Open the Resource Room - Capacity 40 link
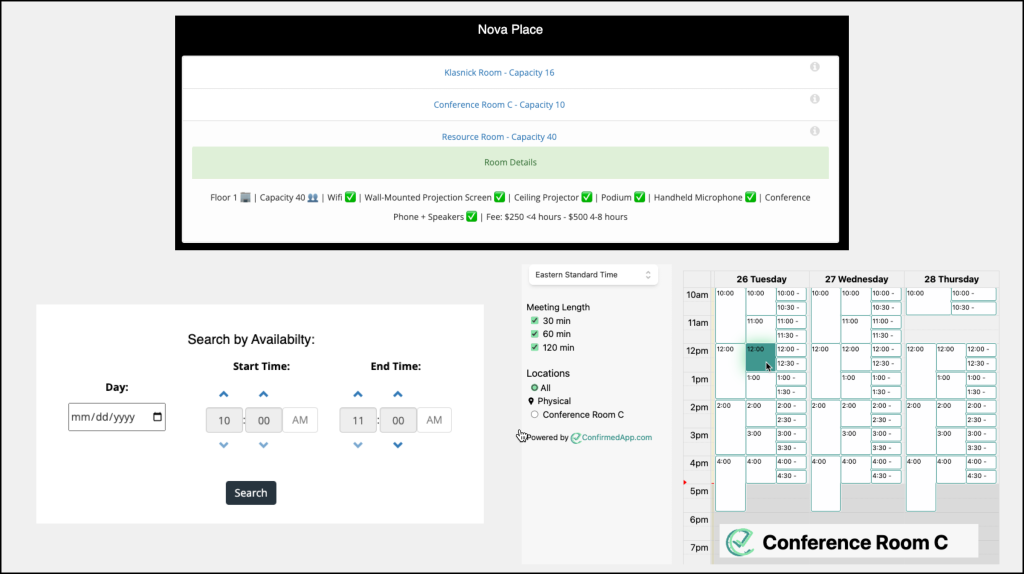The image size is (1024, 574). 499,137
